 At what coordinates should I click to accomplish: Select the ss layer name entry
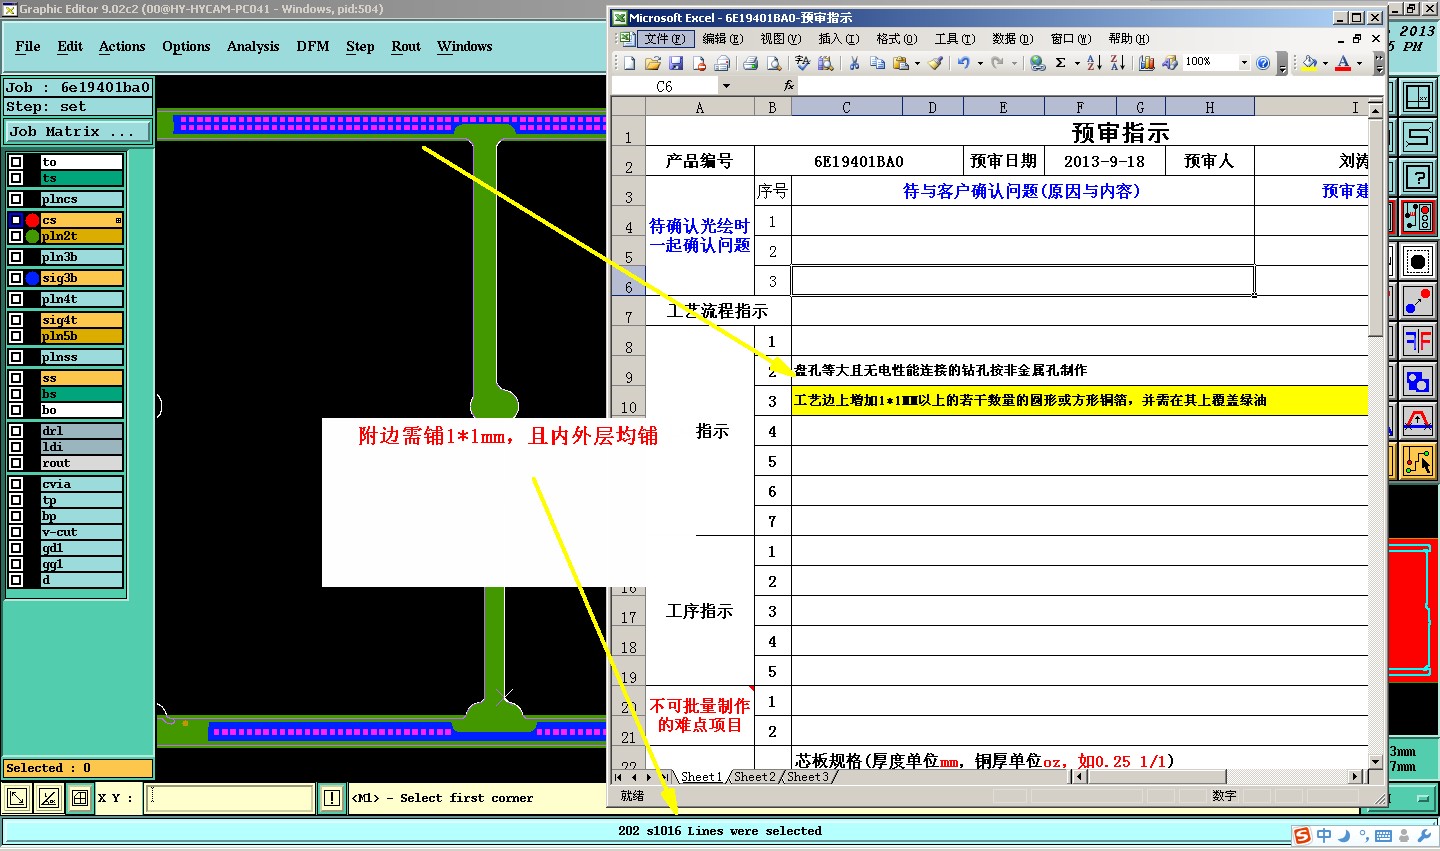coord(81,378)
